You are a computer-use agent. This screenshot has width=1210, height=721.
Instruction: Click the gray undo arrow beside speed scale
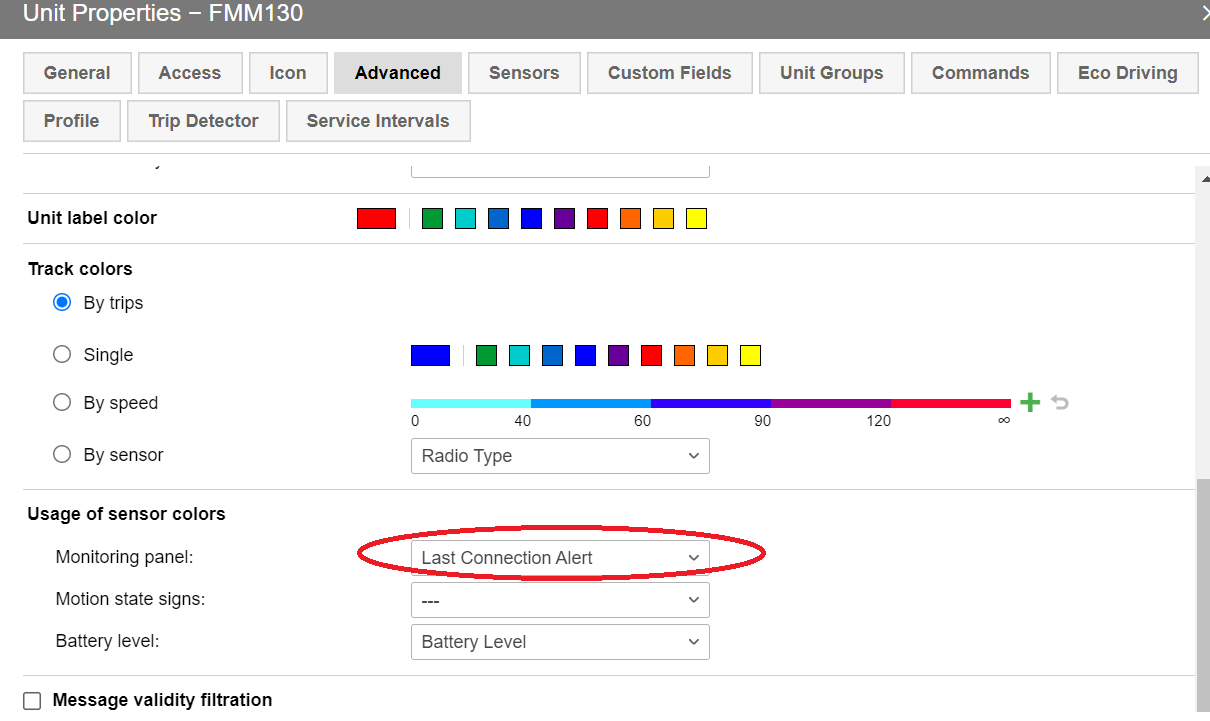1060,403
